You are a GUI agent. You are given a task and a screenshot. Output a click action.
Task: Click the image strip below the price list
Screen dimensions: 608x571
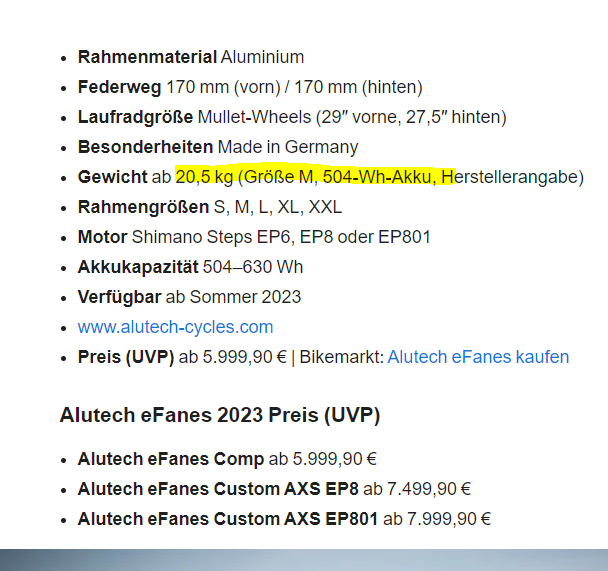point(304,560)
